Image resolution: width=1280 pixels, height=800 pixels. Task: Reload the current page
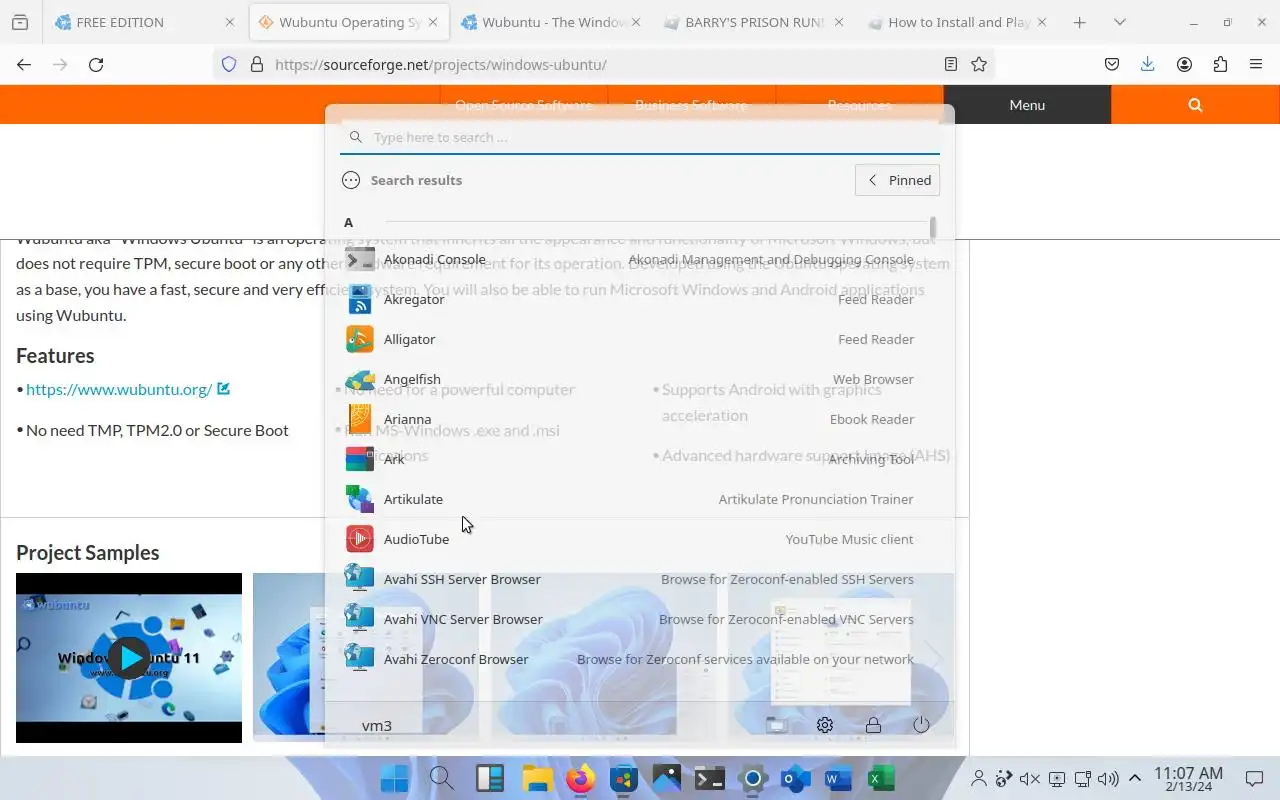96,64
